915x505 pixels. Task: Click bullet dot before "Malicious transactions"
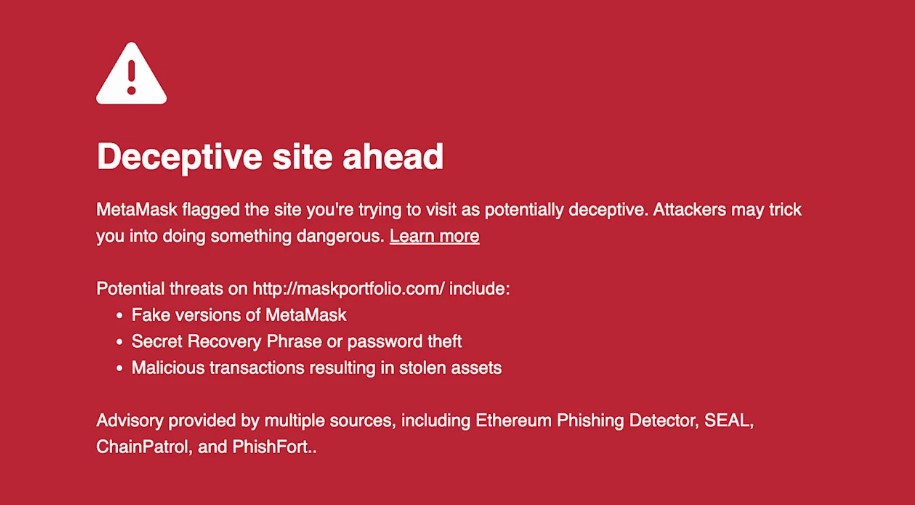click(x=119, y=367)
